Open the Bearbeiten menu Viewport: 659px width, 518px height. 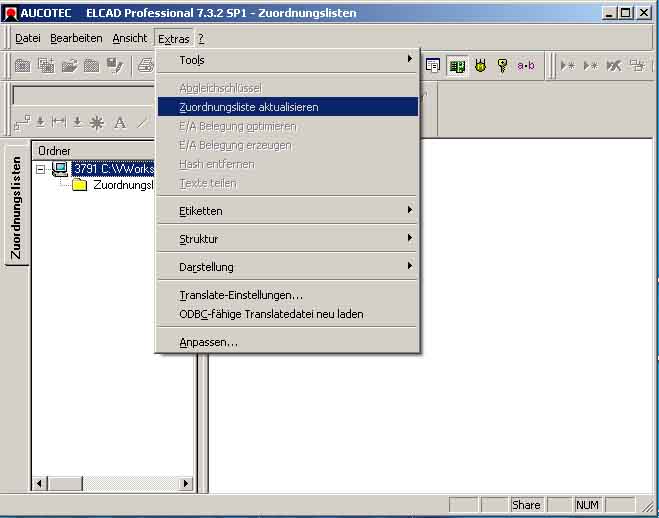[76, 38]
